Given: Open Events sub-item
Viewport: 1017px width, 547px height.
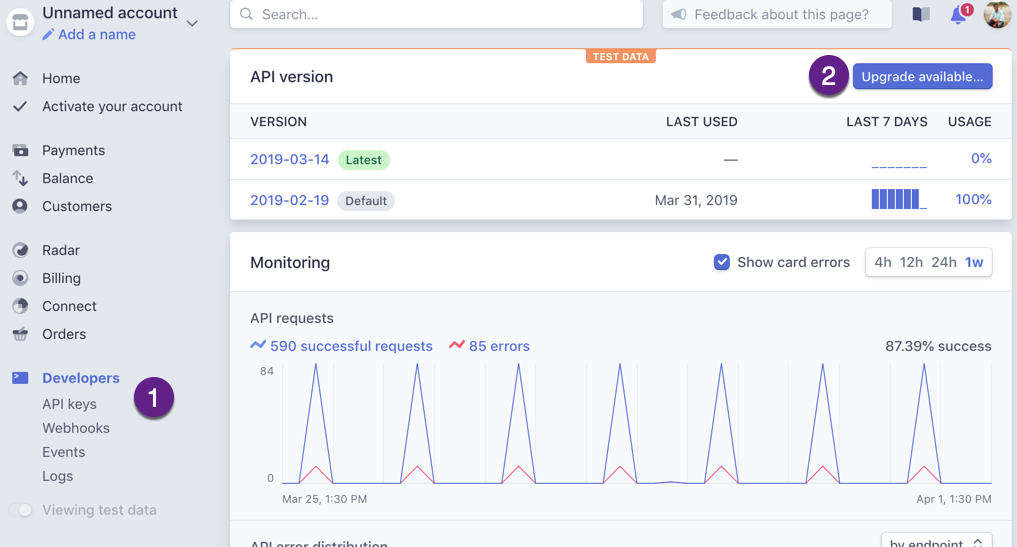Looking at the screenshot, I should 64,452.
